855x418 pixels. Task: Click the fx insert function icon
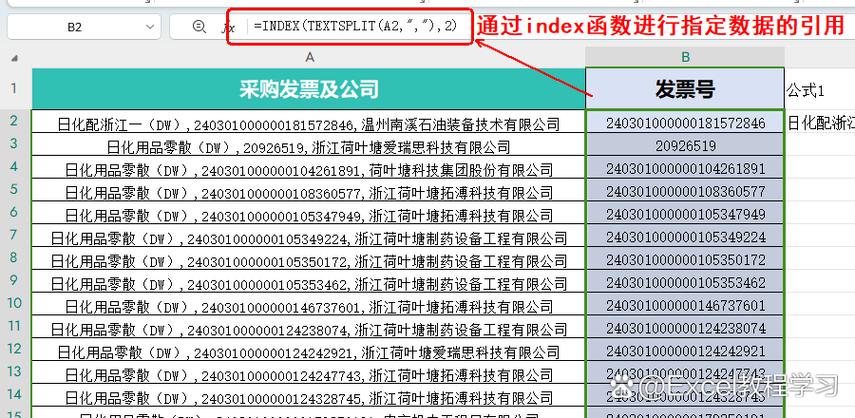click(x=228, y=27)
